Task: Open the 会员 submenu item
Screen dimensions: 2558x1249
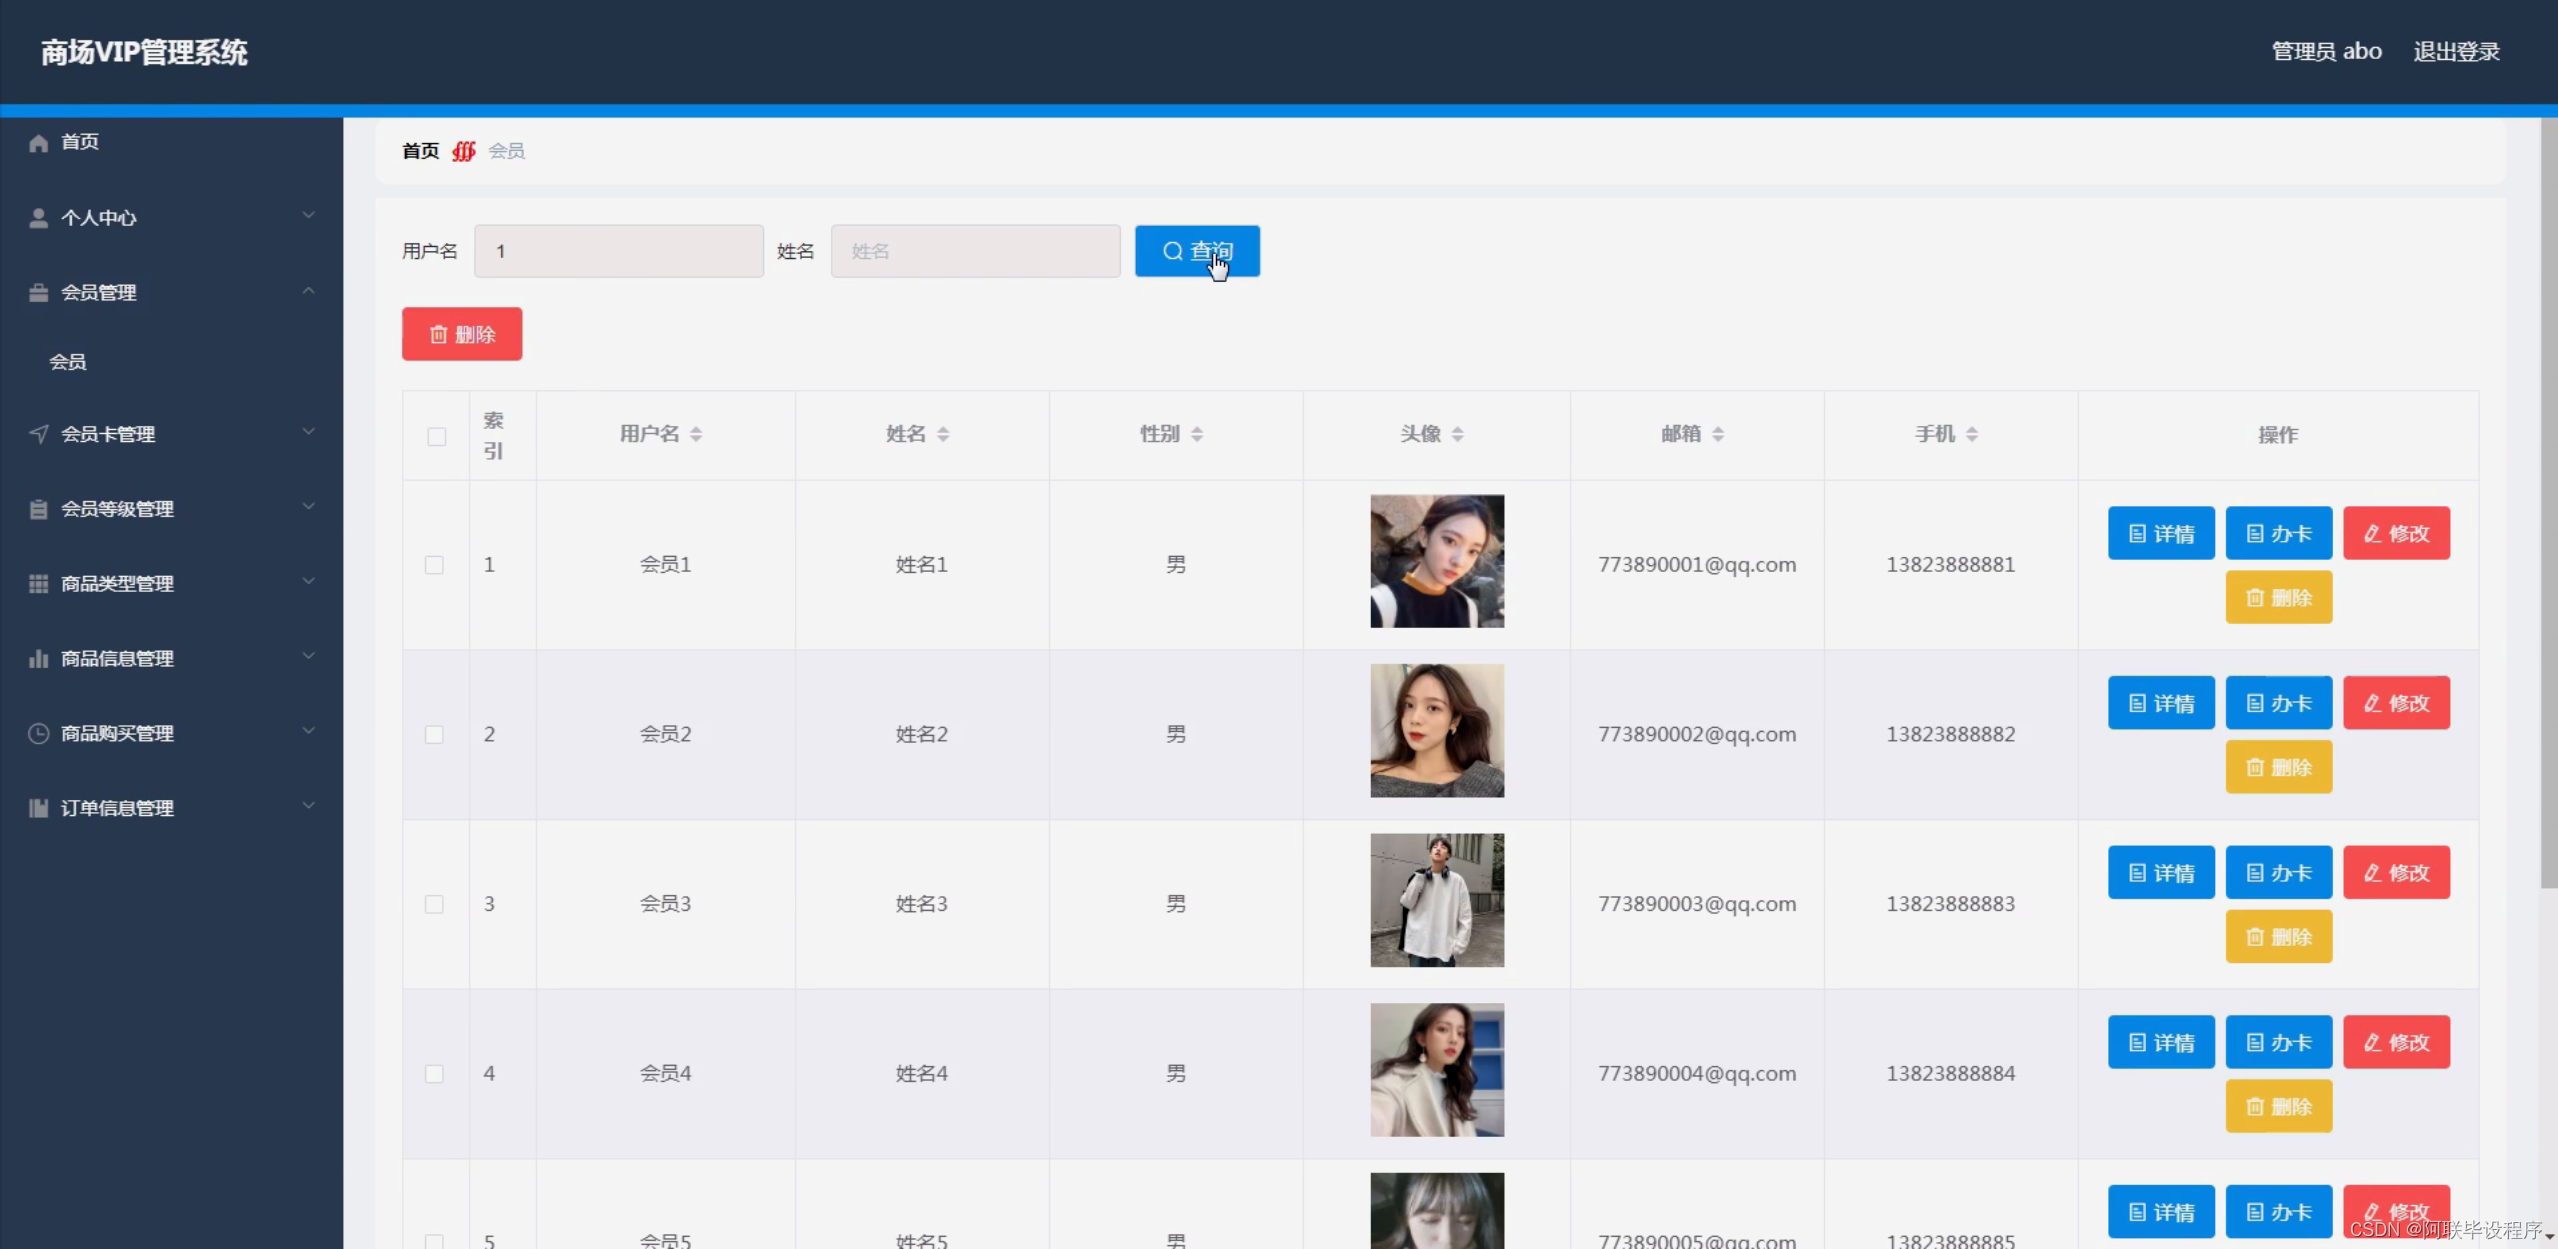Action: point(66,361)
